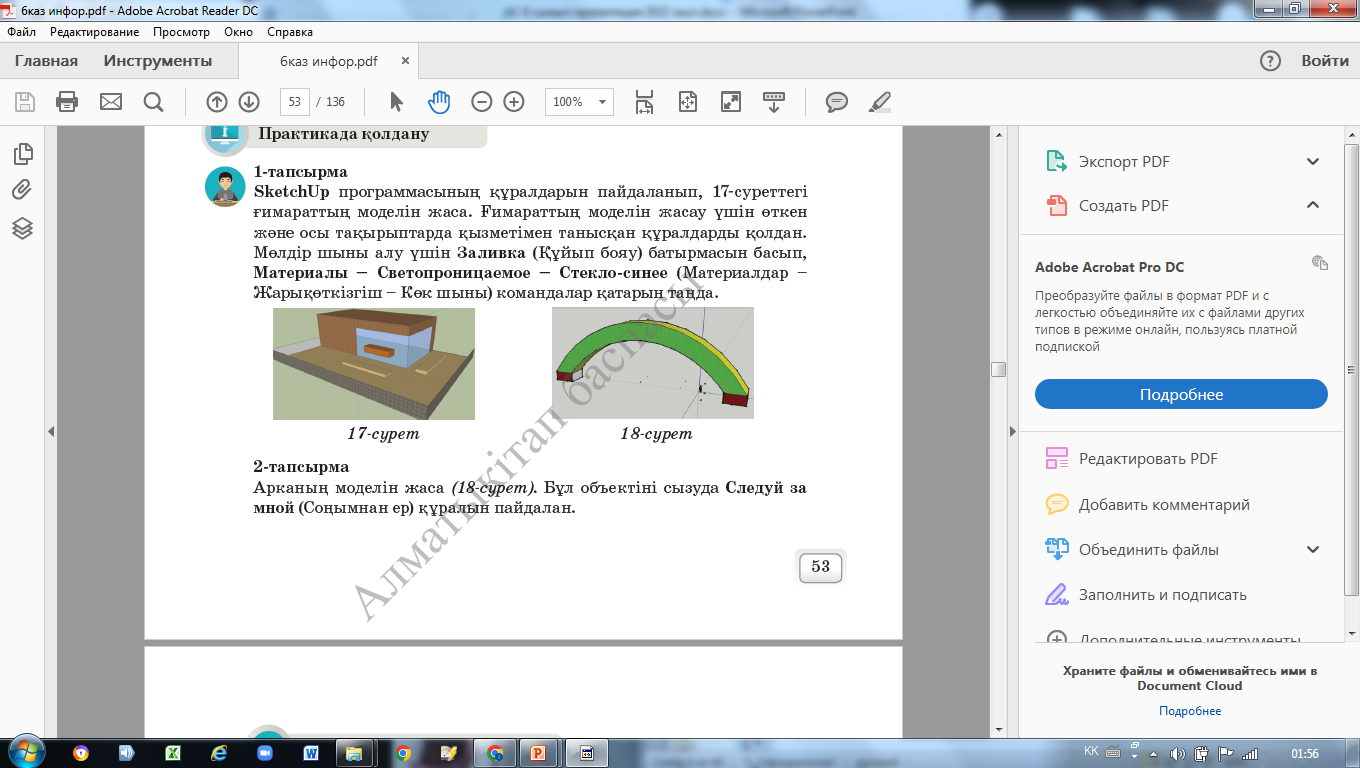Send file by email envelope icon
The height and width of the screenshot is (768, 1360).
click(110, 102)
